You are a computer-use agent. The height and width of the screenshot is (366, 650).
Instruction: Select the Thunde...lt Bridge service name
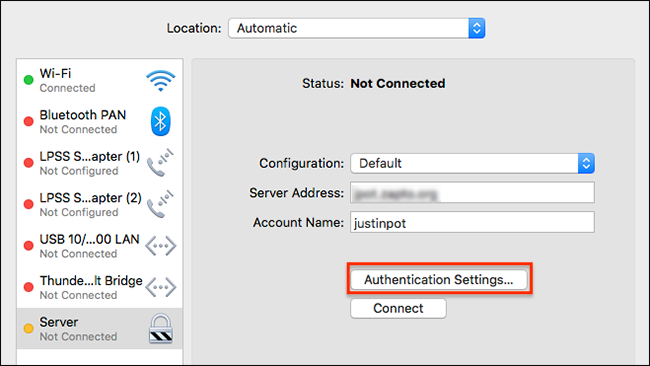(x=91, y=281)
